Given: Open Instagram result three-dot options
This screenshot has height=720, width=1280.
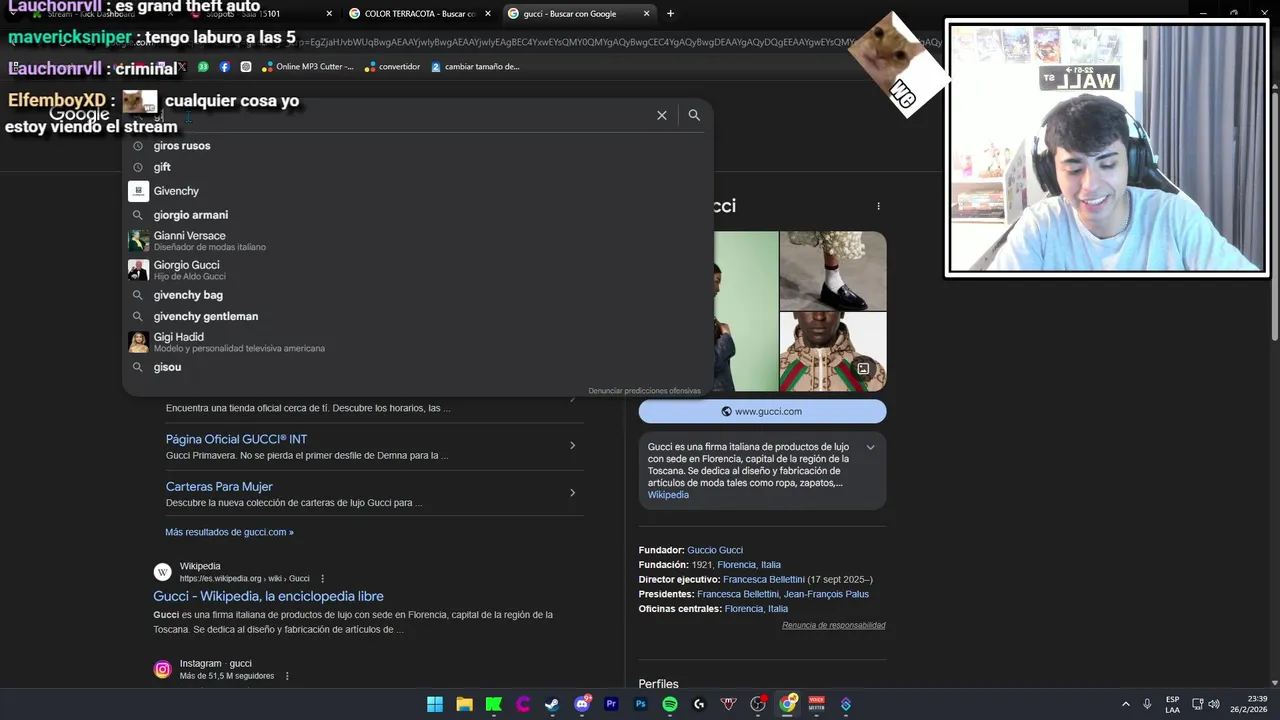Looking at the screenshot, I should click(x=287, y=676).
